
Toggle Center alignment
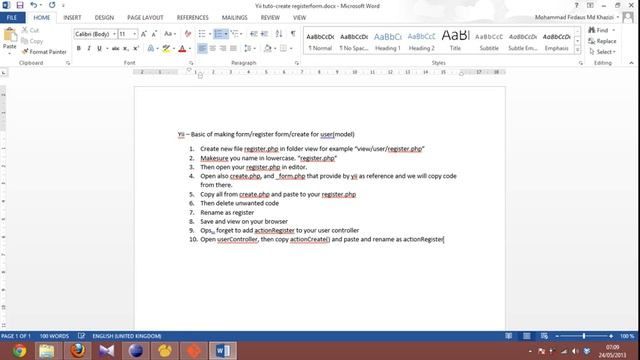tap(213, 49)
